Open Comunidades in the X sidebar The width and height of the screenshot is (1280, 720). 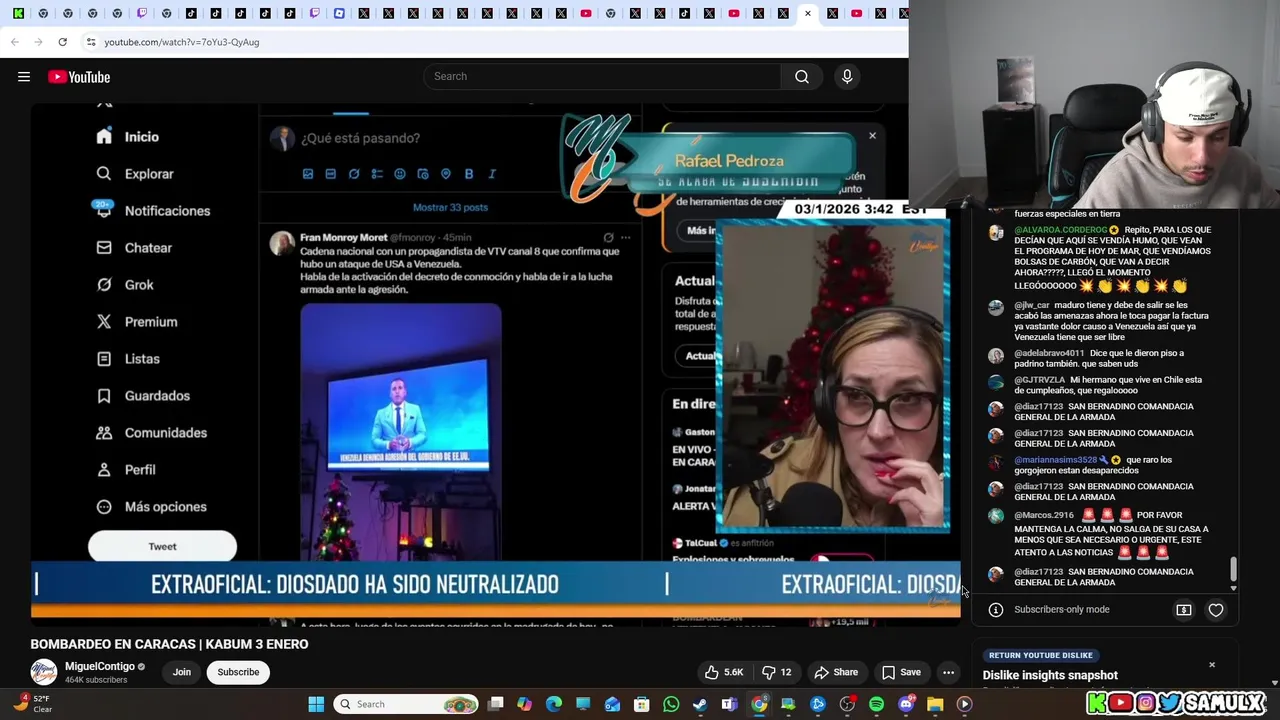(x=152, y=433)
